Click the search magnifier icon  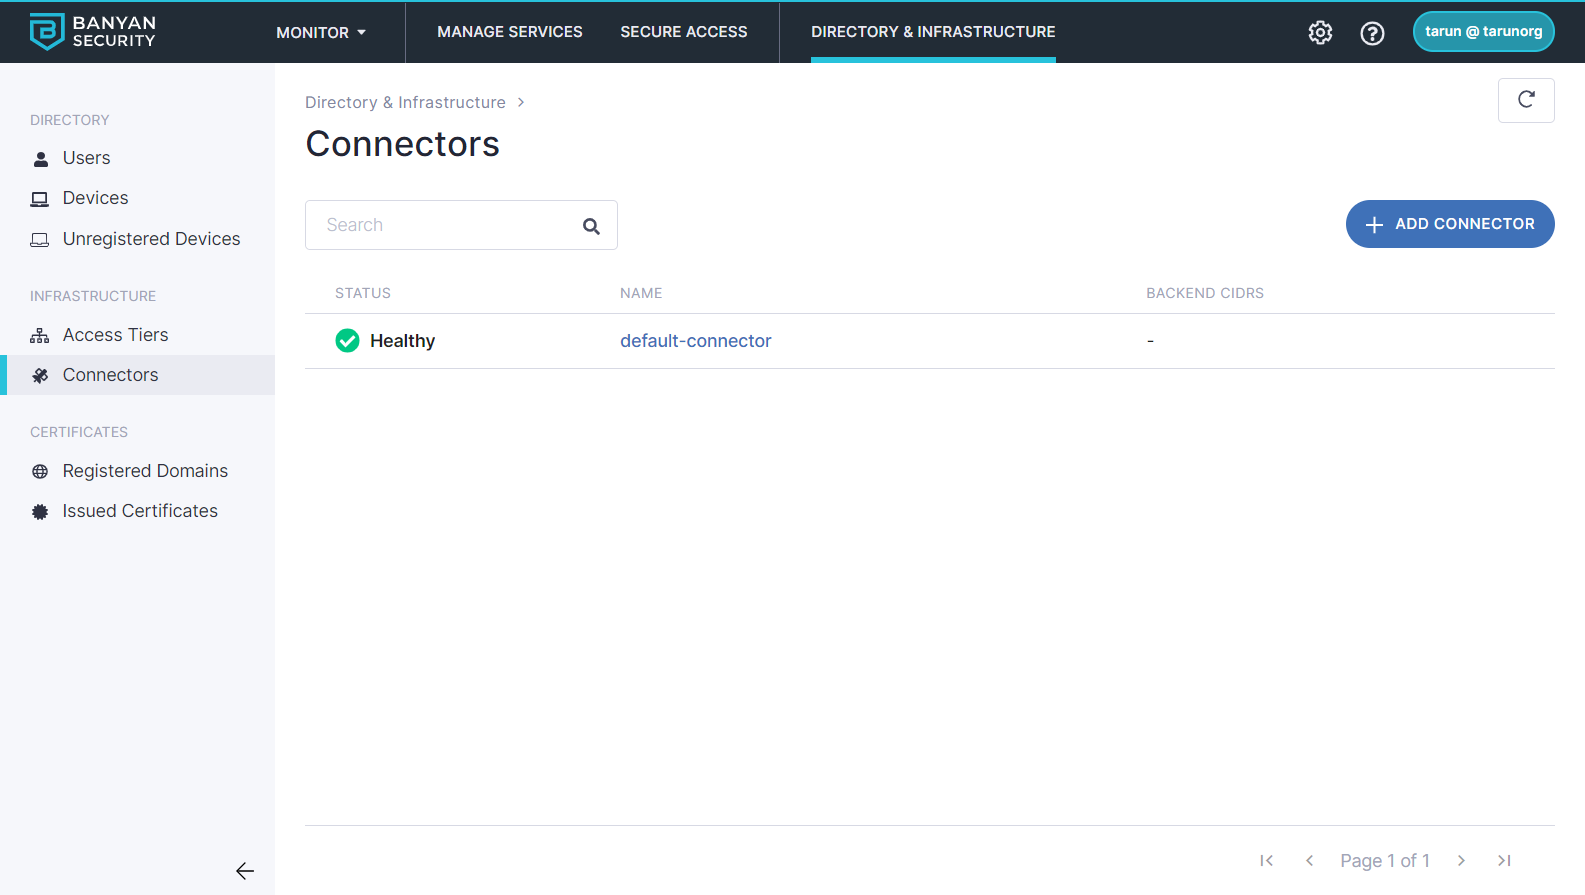[591, 226]
